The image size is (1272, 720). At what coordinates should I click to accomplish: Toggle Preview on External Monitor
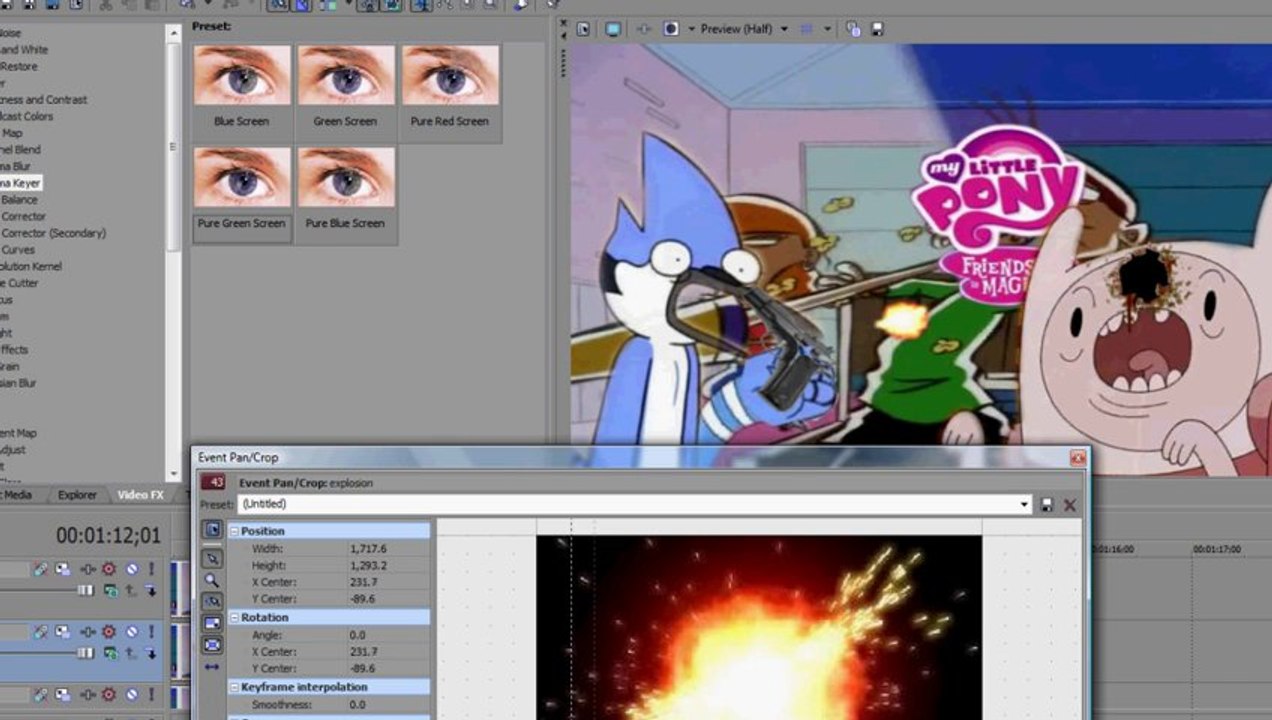(613, 29)
